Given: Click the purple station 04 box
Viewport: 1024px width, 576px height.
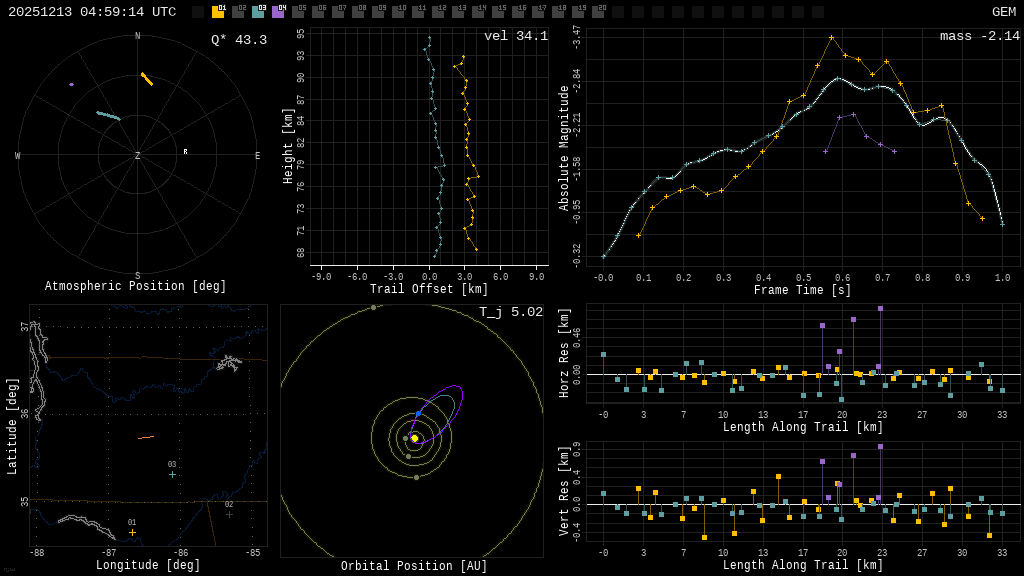Looking at the screenshot, I should 278,12.
